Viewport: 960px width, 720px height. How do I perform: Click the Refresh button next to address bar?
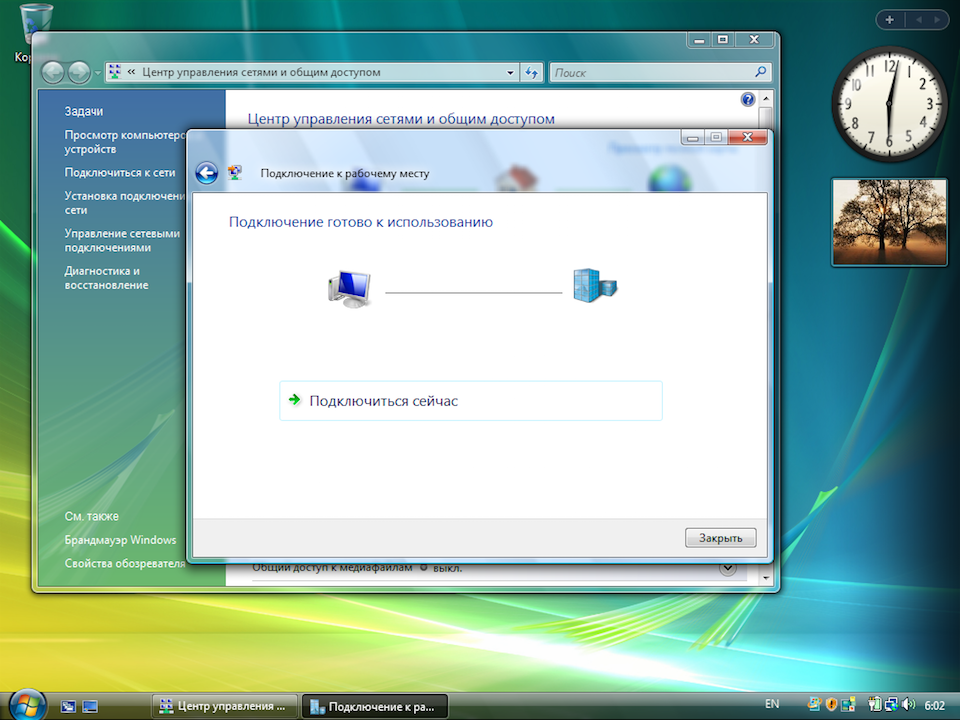click(x=531, y=73)
